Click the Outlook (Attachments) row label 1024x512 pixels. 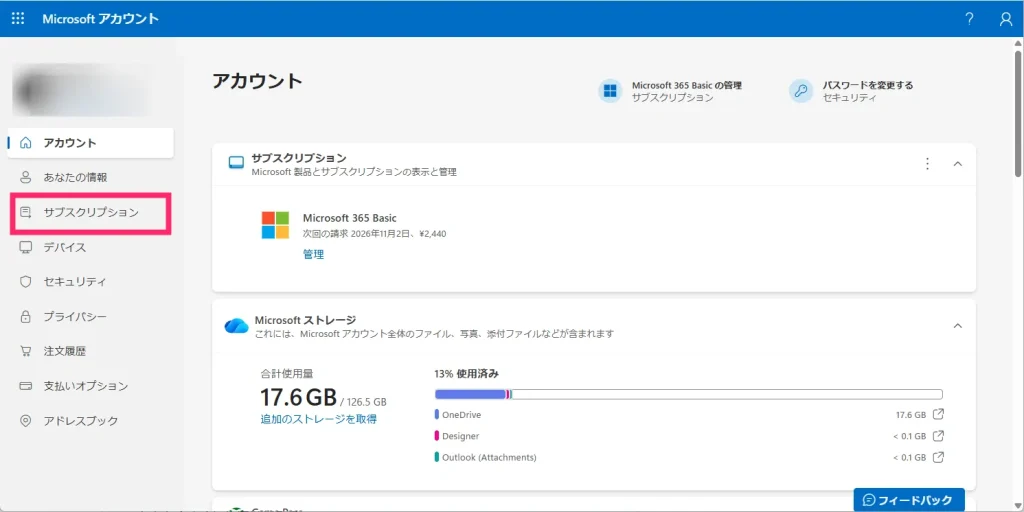point(489,457)
